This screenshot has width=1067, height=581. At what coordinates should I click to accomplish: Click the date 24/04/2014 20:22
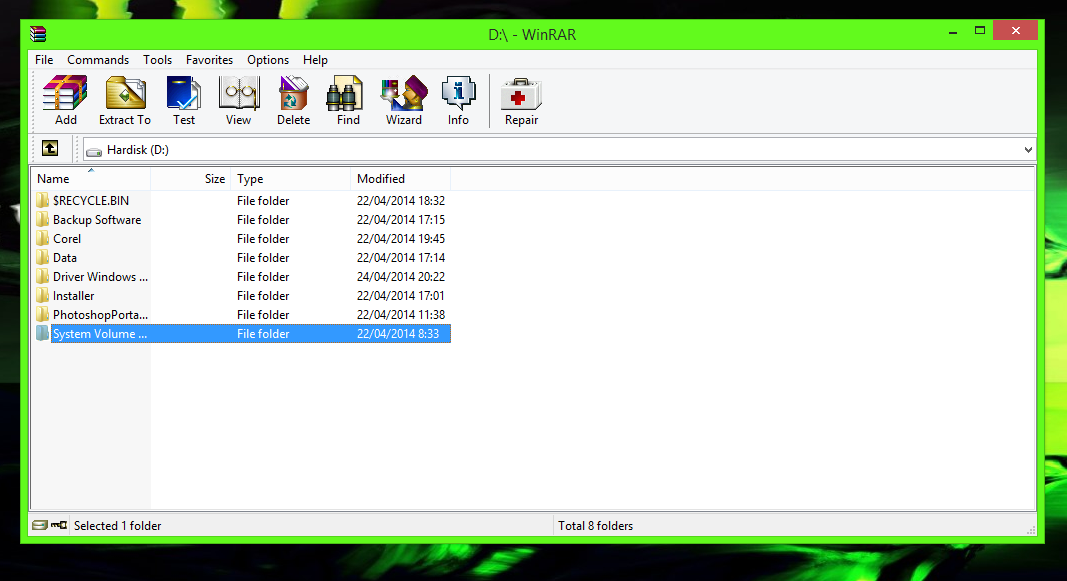tap(401, 277)
